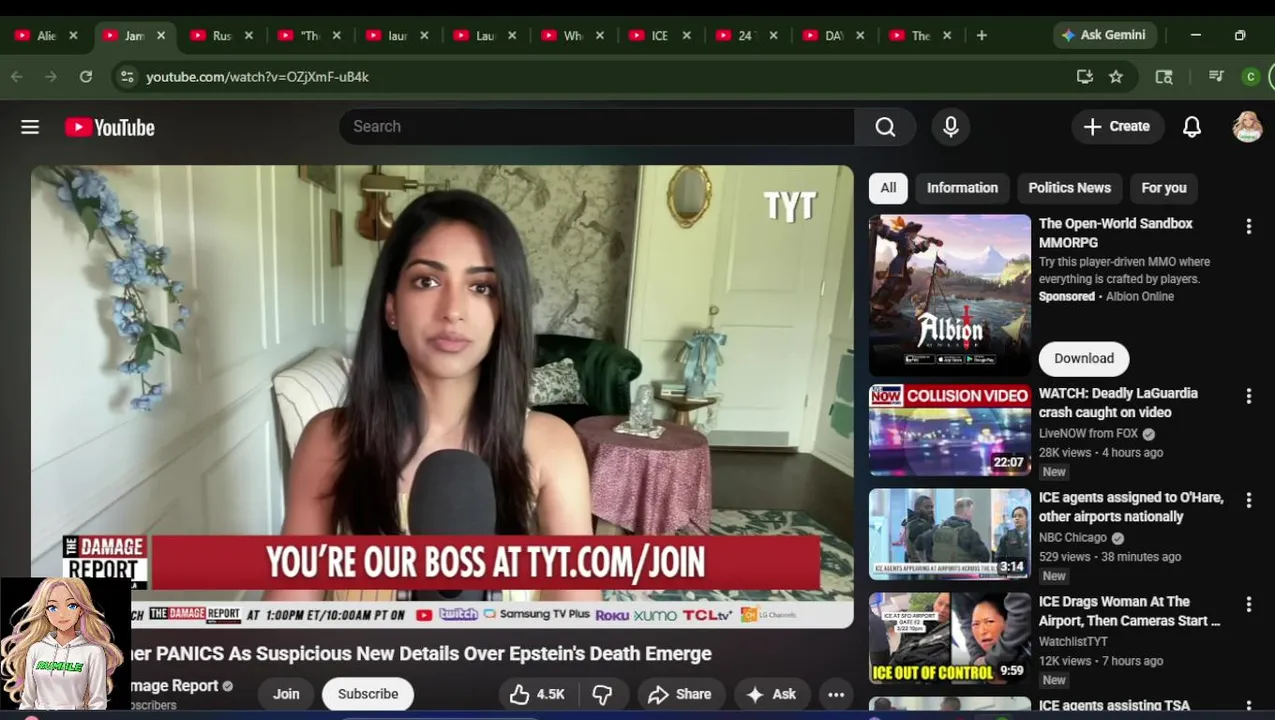Open menu for ICE O'Hare video
The image size is (1275, 720).
coord(1248,500)
